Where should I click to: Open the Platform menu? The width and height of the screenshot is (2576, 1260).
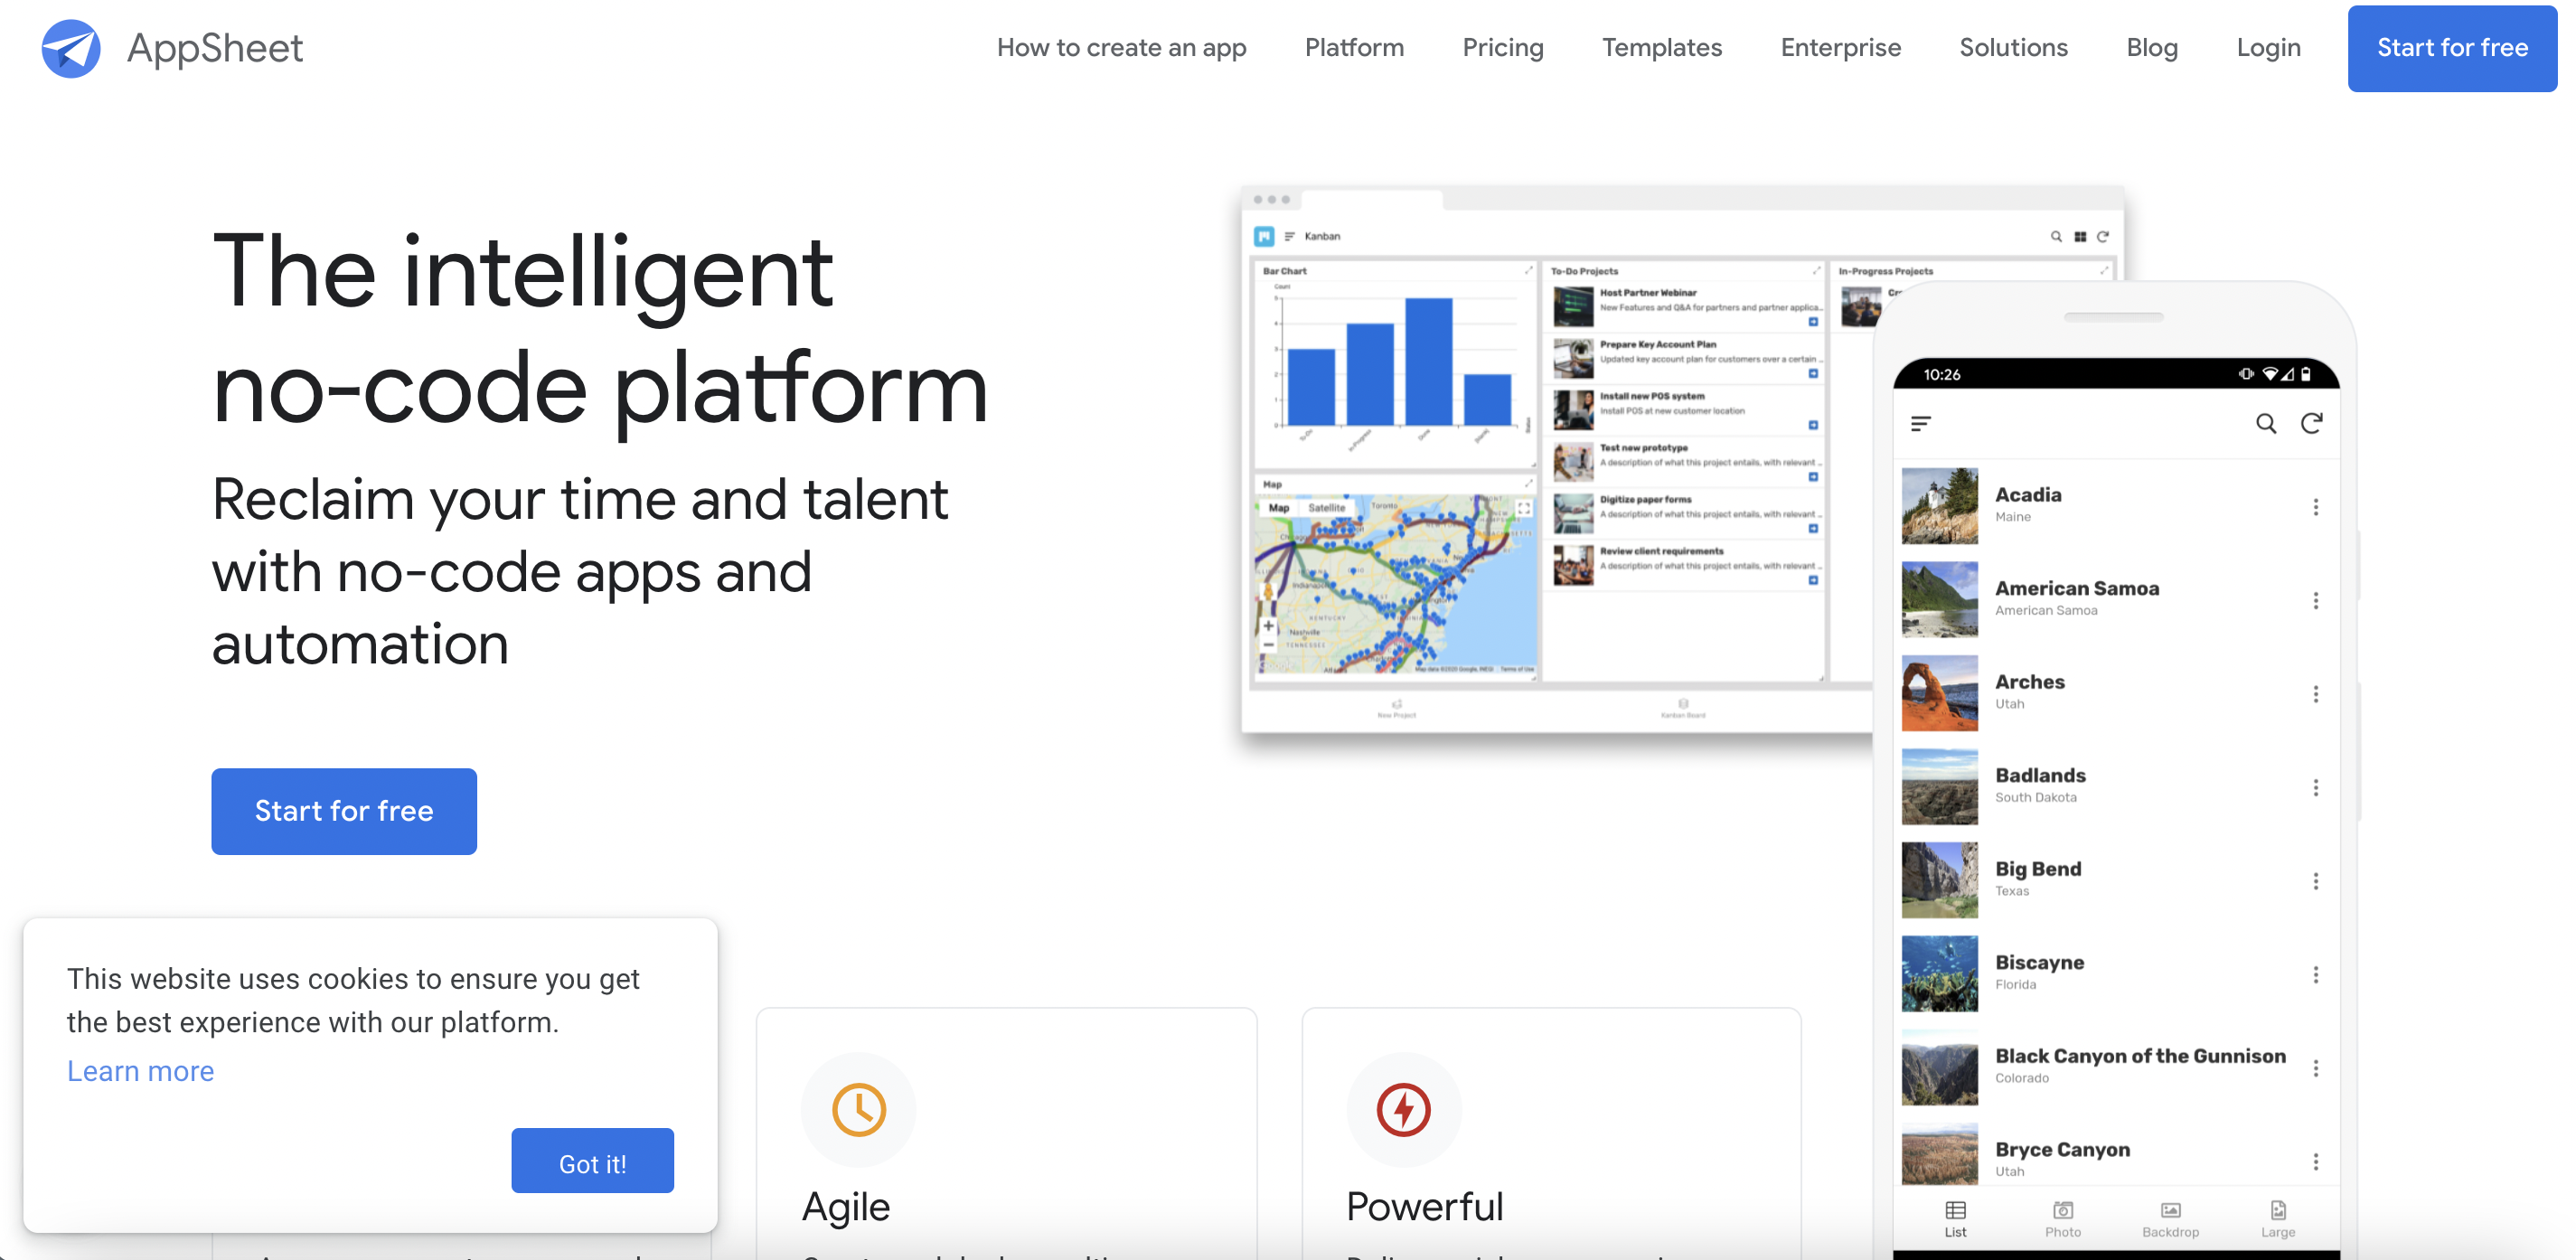(x=1354, y=48)
